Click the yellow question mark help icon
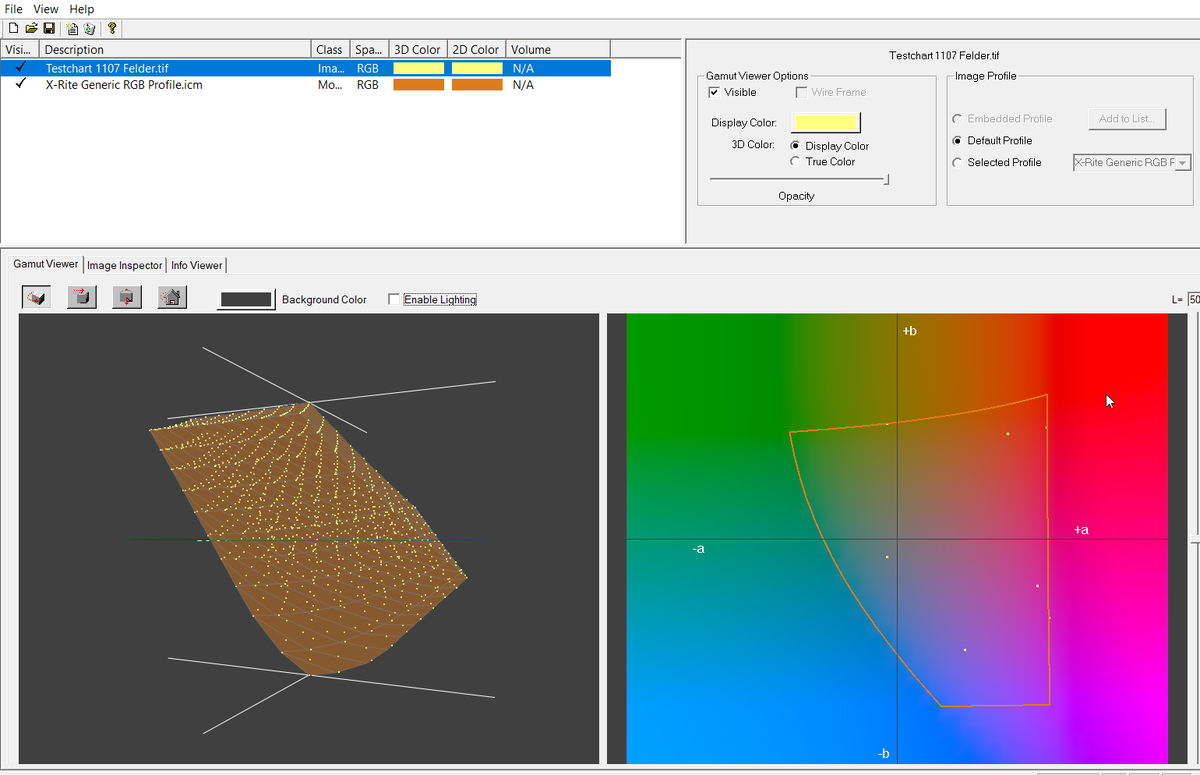Image resolution: width=1200 pixels, height=775 pixels. pyautogui.click(x=111, y=29)
